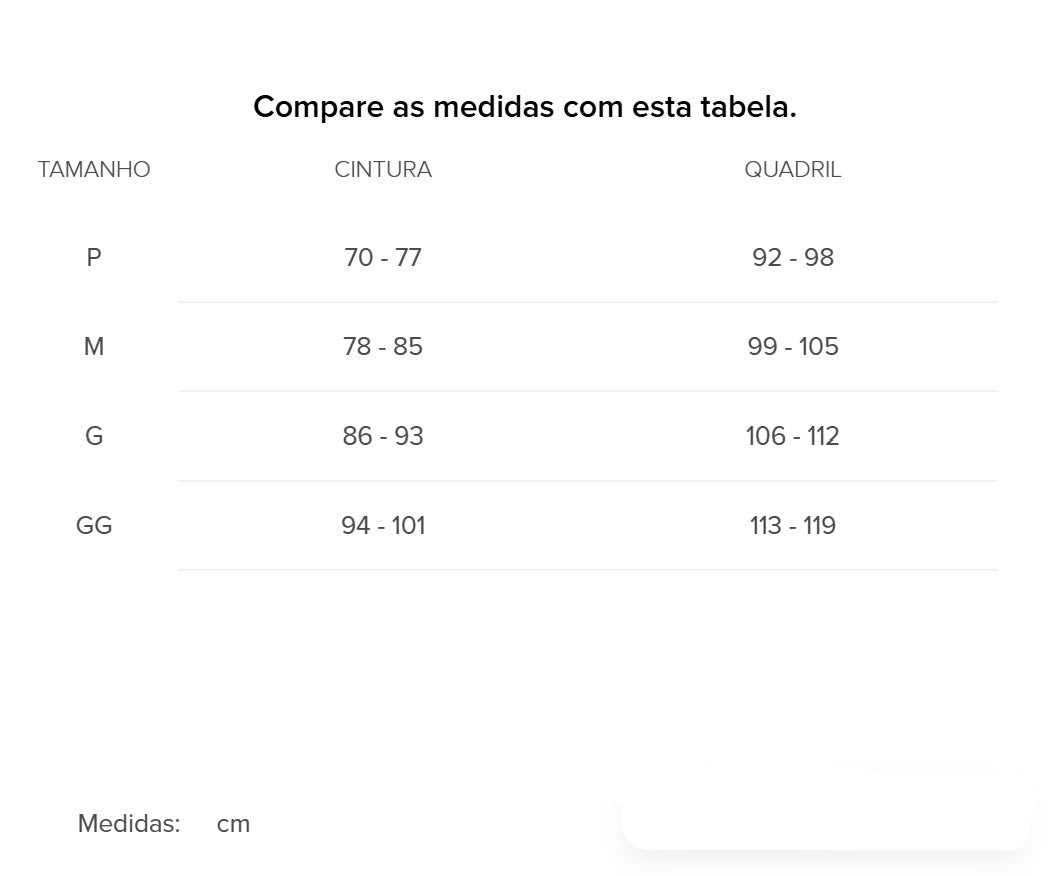Select size G row label
The width and height of the screenshot is (1062, 876).
coord(94,436)
